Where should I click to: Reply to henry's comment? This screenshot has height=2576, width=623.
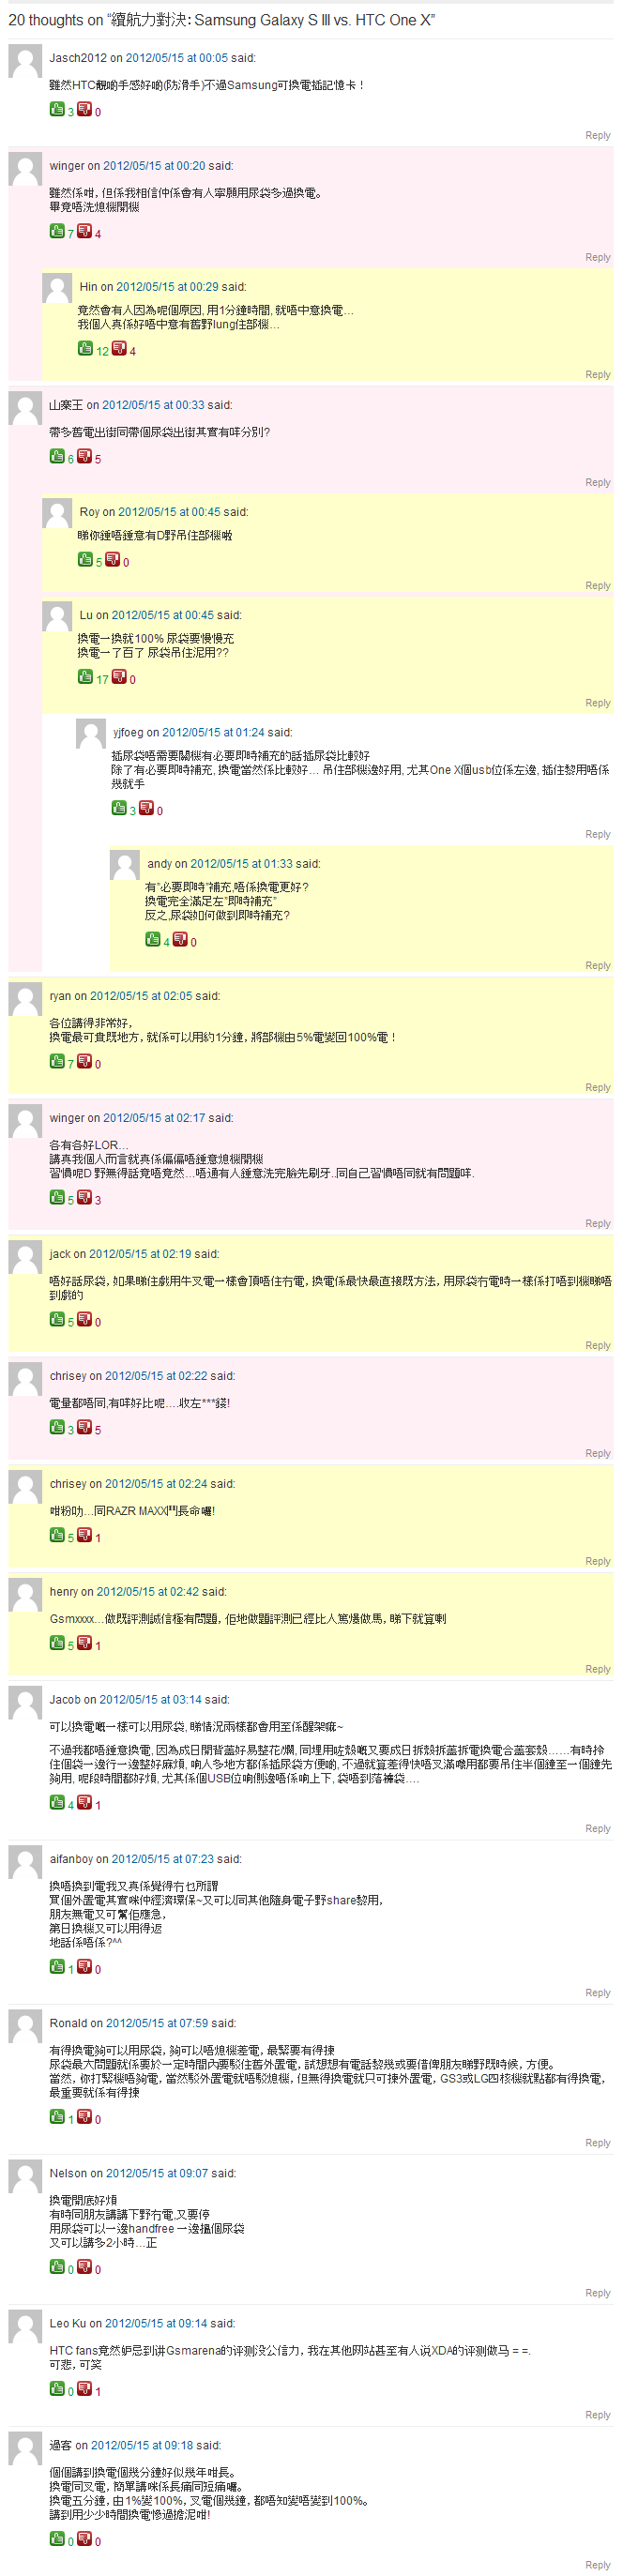597,1669
